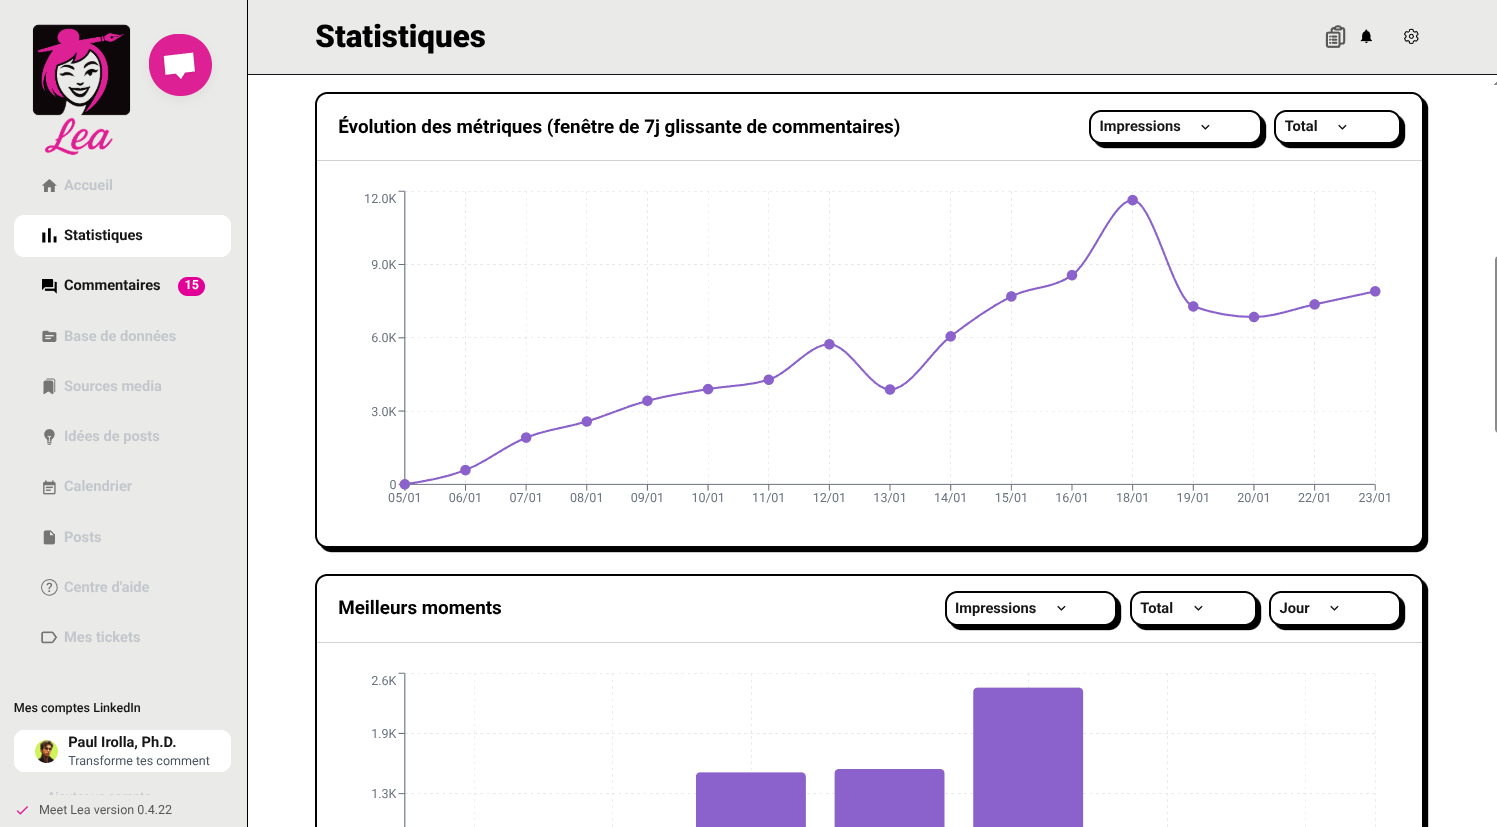1497x827 pixels.
Task: Click the Centre d'aide question mark icon
Action: click(x=49, y=587)
